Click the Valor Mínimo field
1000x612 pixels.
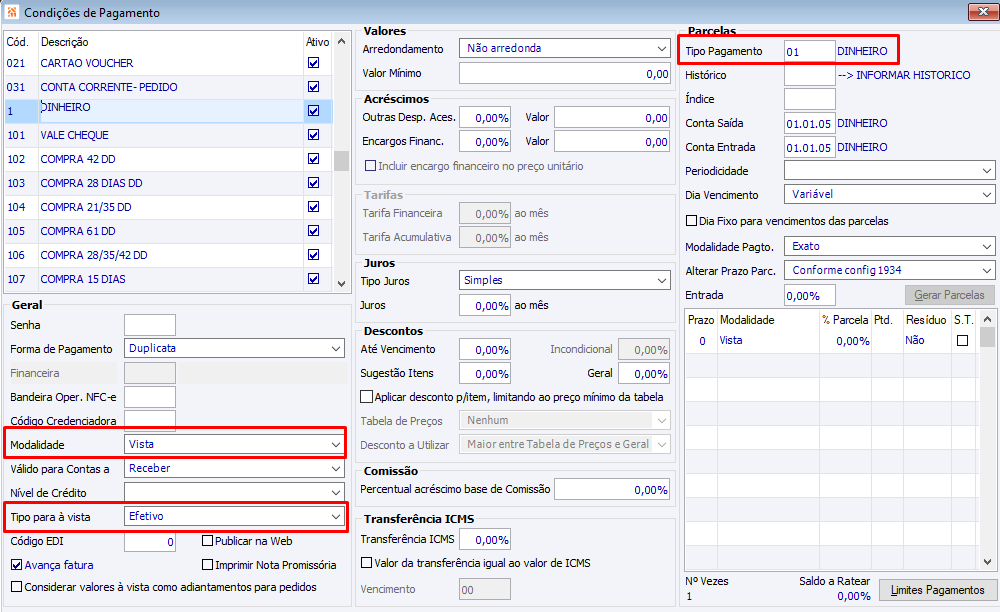point(565,74)
